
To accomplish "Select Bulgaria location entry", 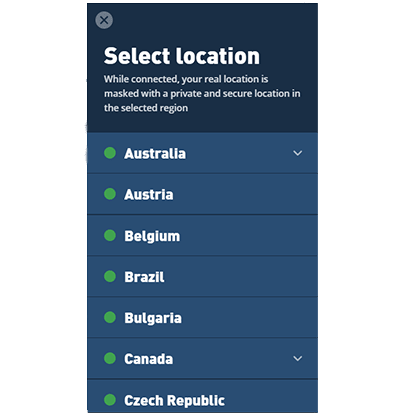I will pyautogui.click(x=202, y=318).
